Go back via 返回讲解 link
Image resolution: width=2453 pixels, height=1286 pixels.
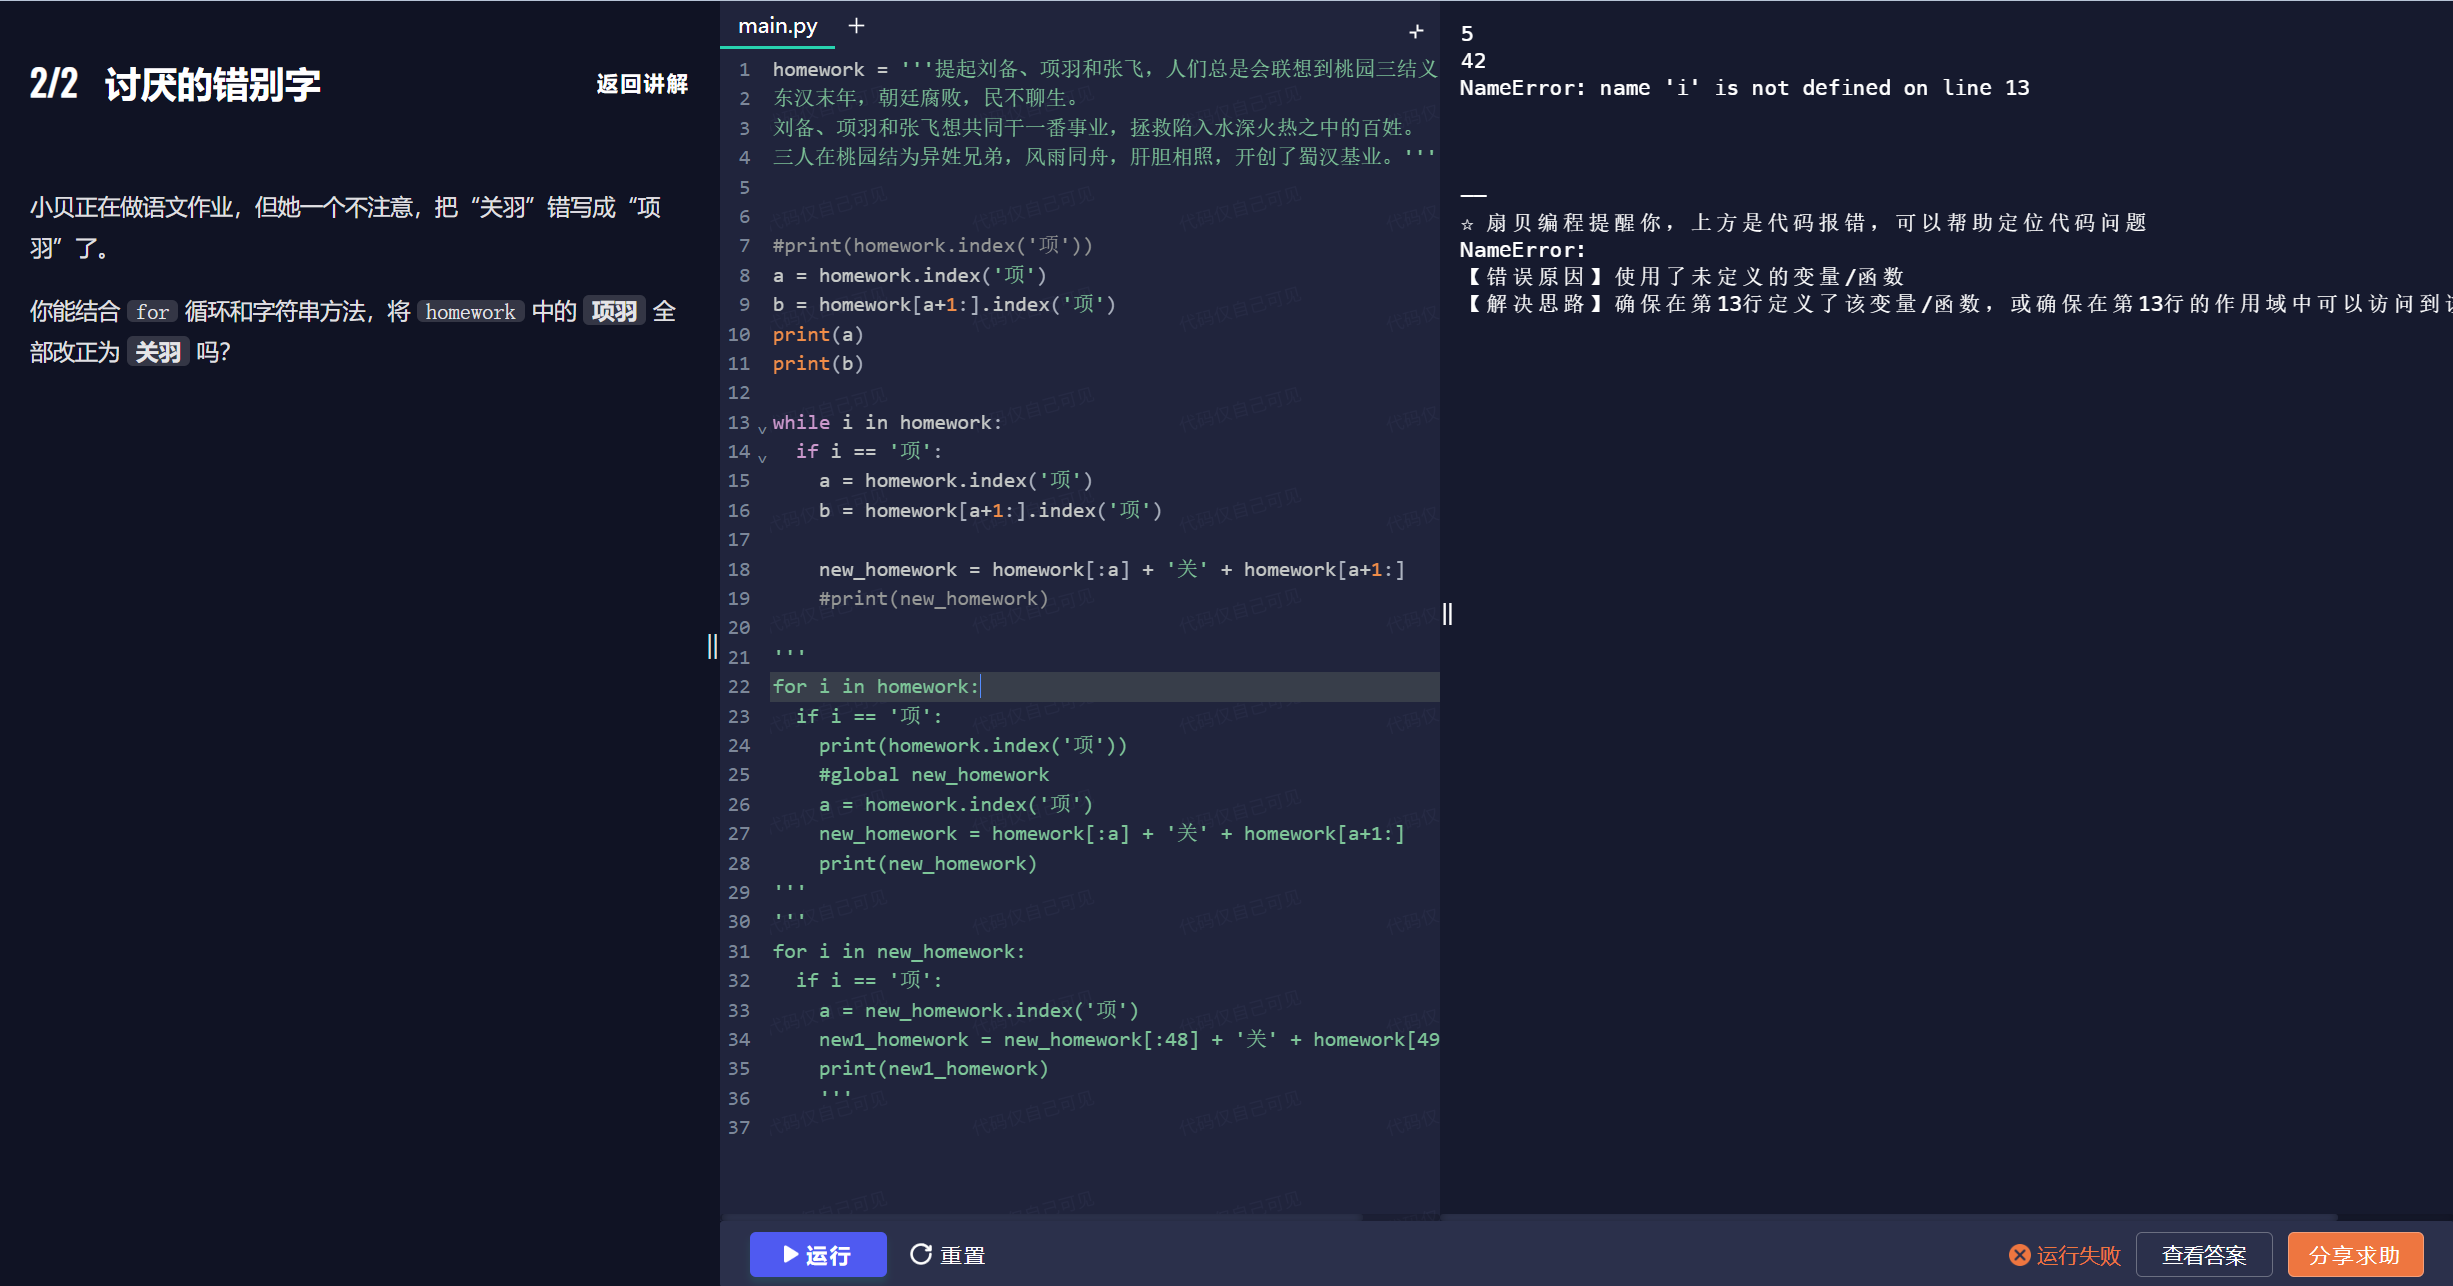tap(642, 84)
